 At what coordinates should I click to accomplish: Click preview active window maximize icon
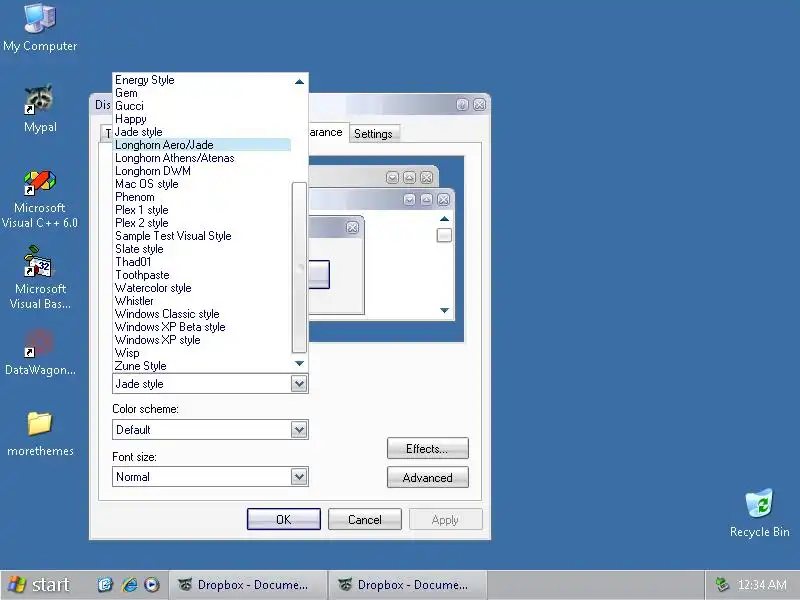427,199
